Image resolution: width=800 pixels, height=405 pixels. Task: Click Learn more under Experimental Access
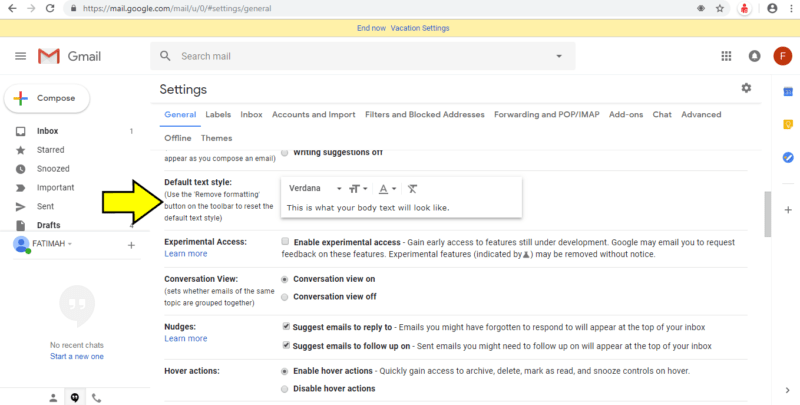pyautogui.click(x=186, y=254)
